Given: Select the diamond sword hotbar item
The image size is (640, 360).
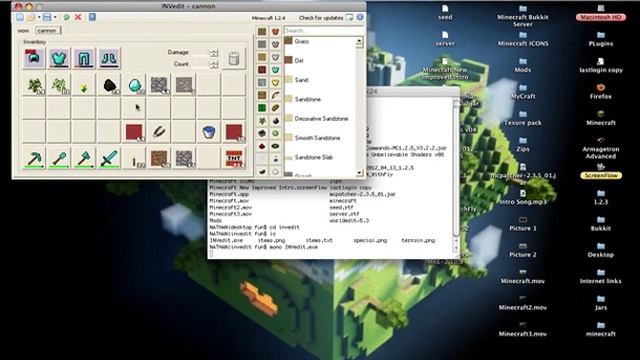Looking at the screenshot, I should [x=109, y=158].
